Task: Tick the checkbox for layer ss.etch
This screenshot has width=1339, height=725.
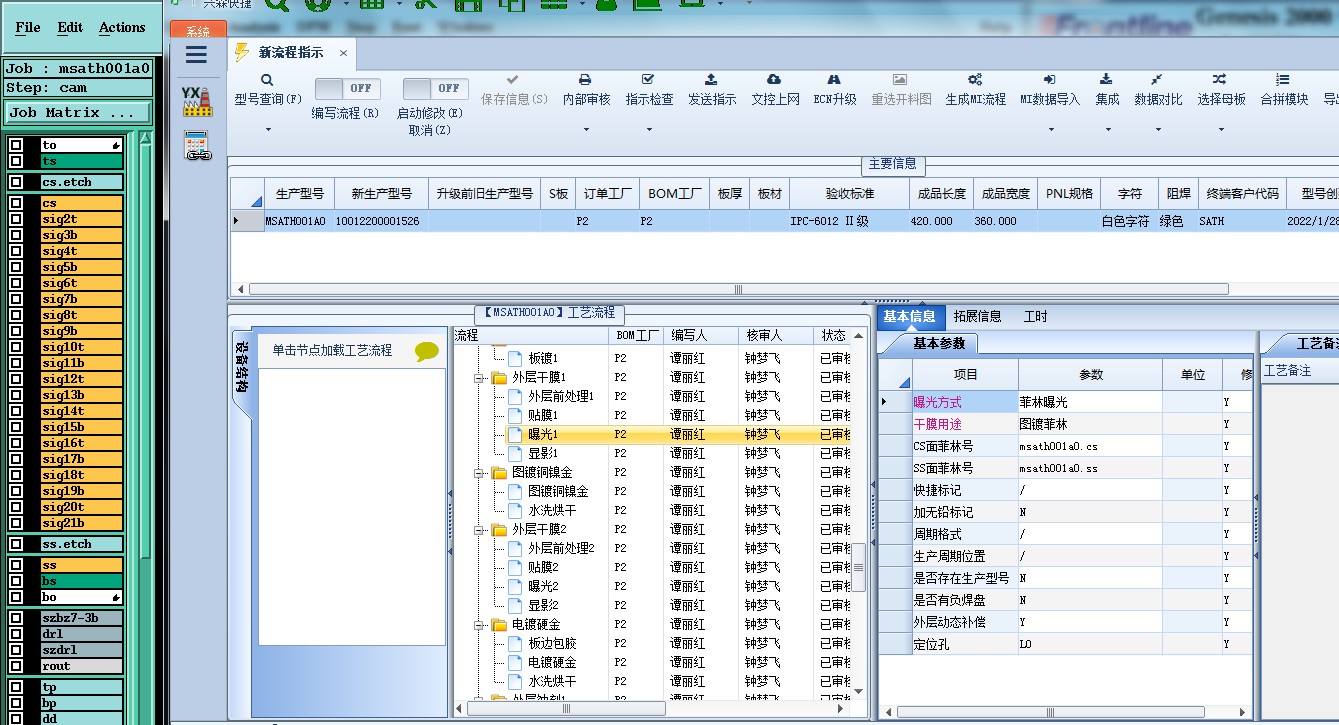Action: click(16, 544)
